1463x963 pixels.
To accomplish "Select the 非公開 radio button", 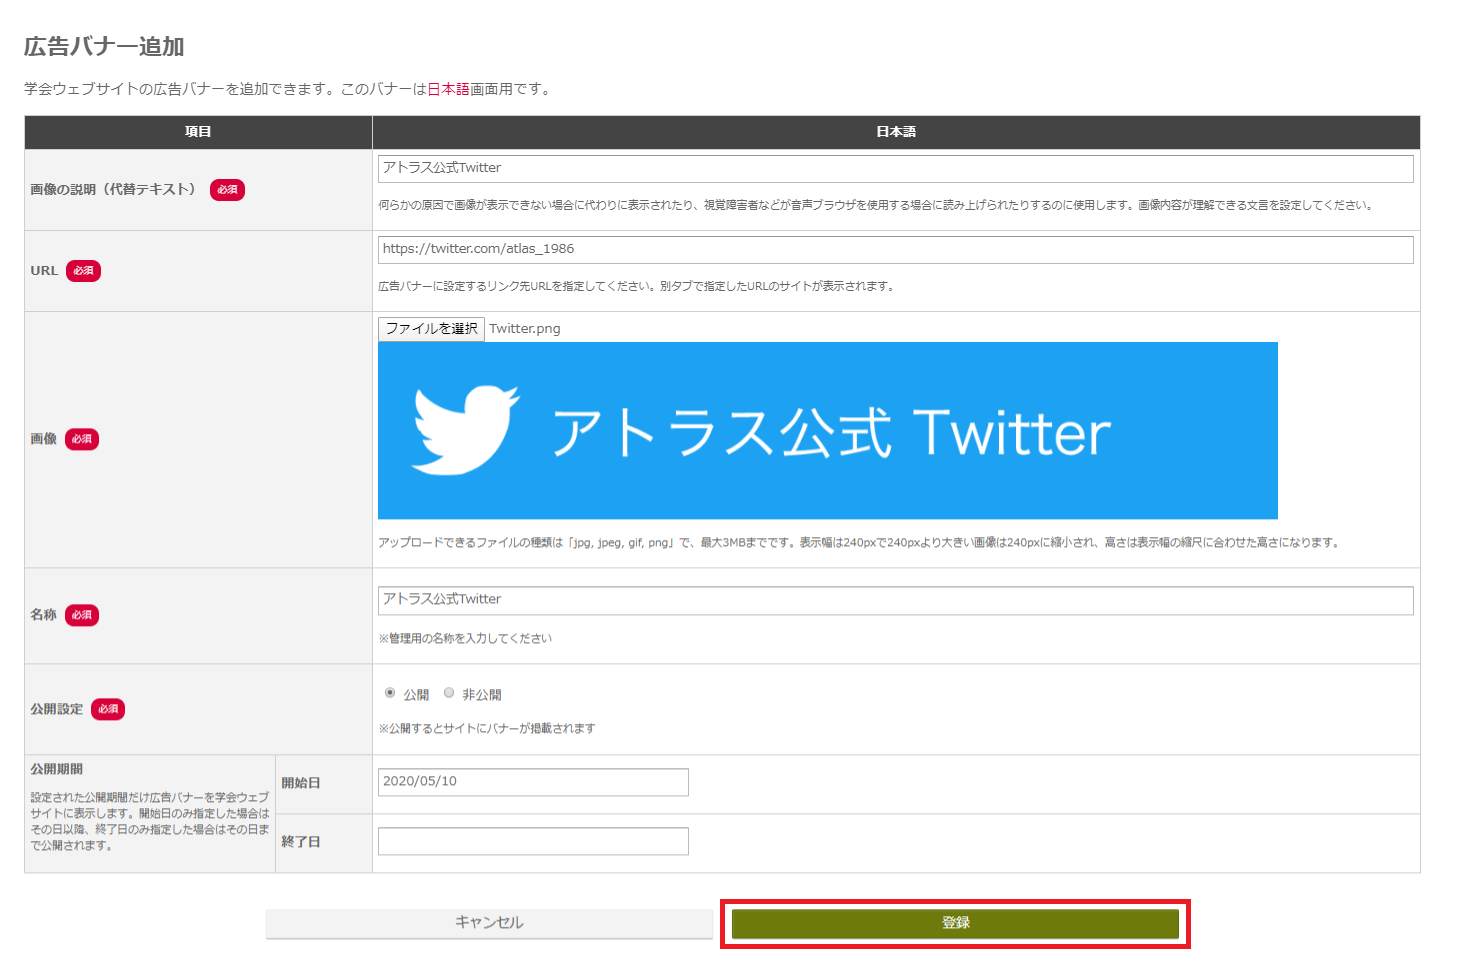I will tap(449, 693).
